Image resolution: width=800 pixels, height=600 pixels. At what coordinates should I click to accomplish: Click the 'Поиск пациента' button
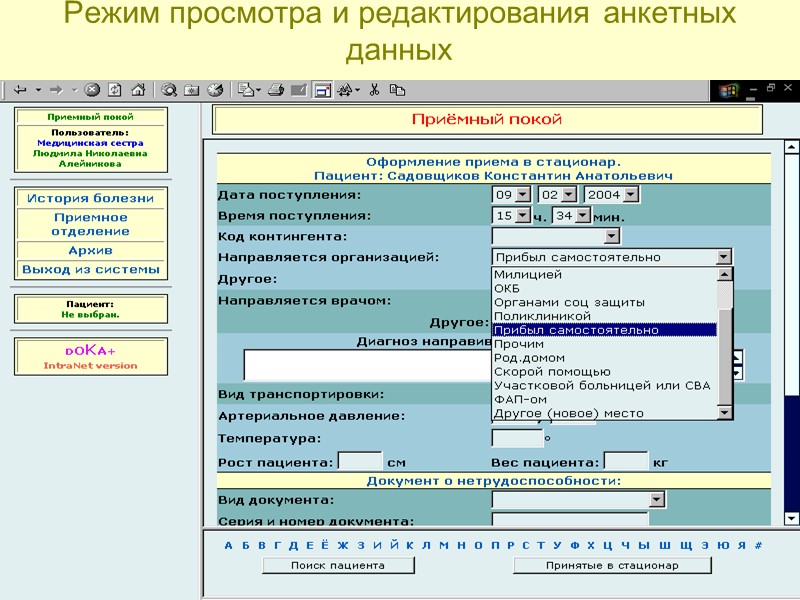click(337, 565)
